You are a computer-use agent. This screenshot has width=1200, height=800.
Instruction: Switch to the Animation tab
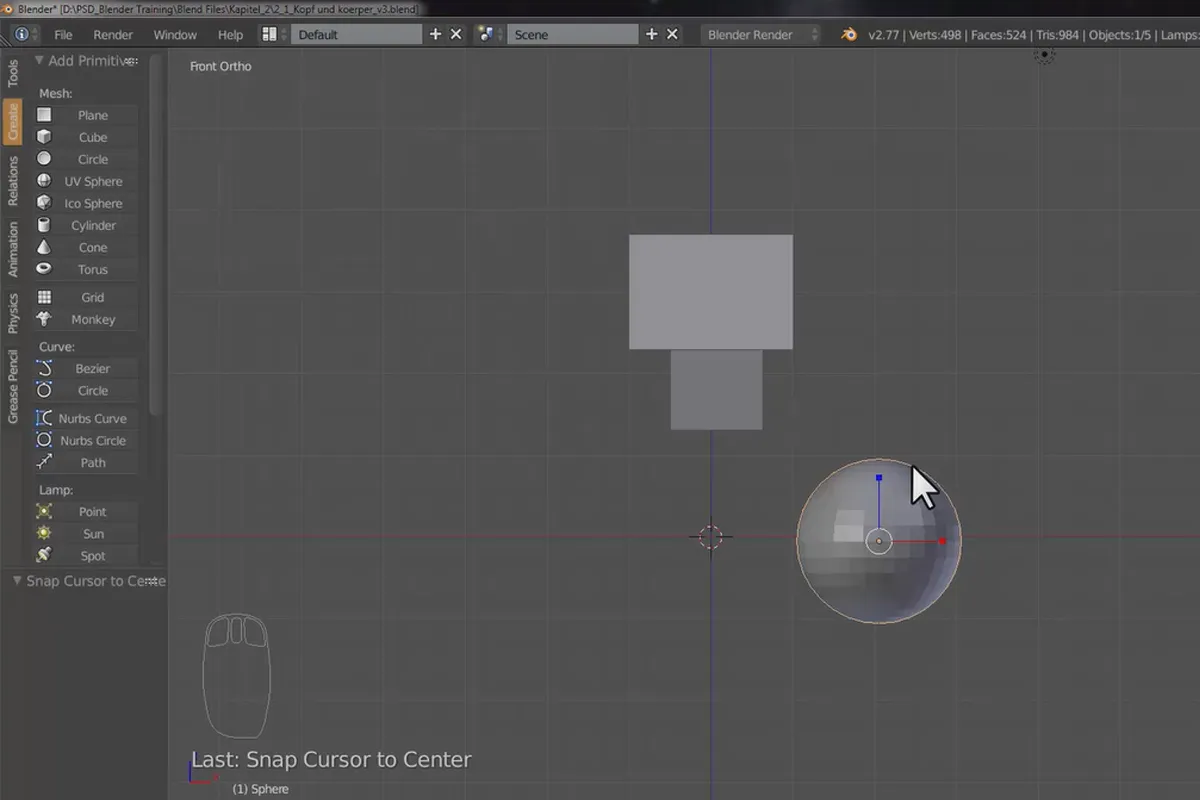pyautogui.click(x=13, y=250)
